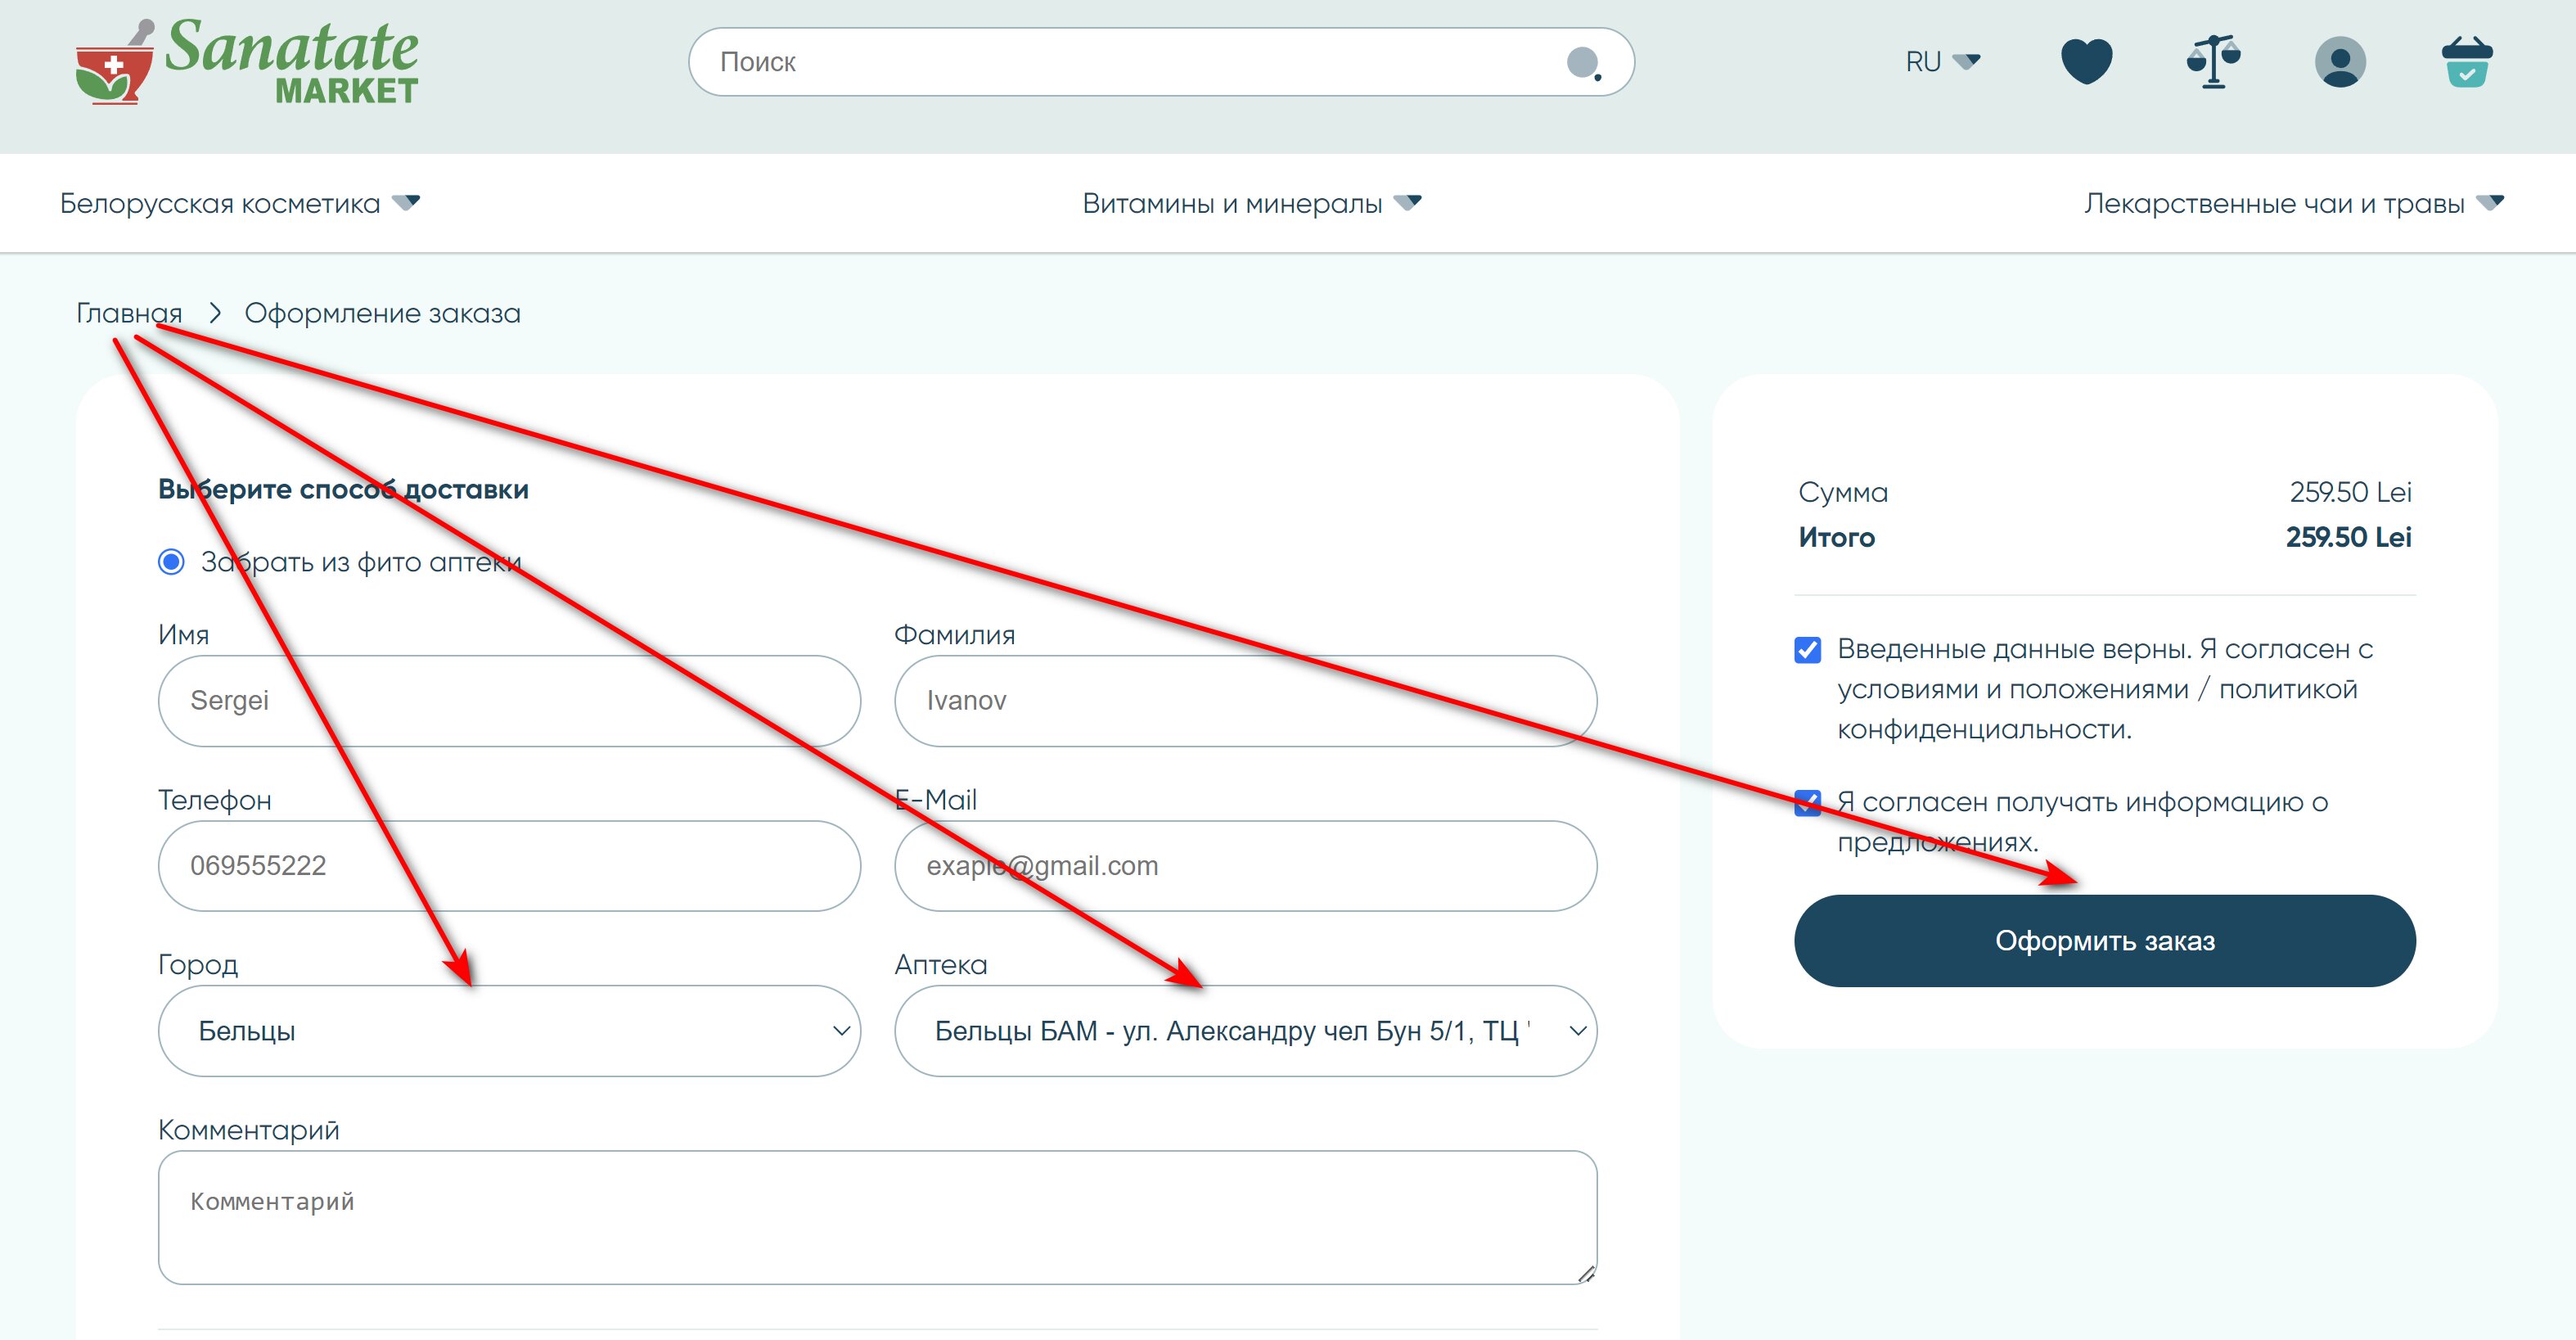Open the shopping basket icon
The image size is (2576, 1340).
(2467, 62)
